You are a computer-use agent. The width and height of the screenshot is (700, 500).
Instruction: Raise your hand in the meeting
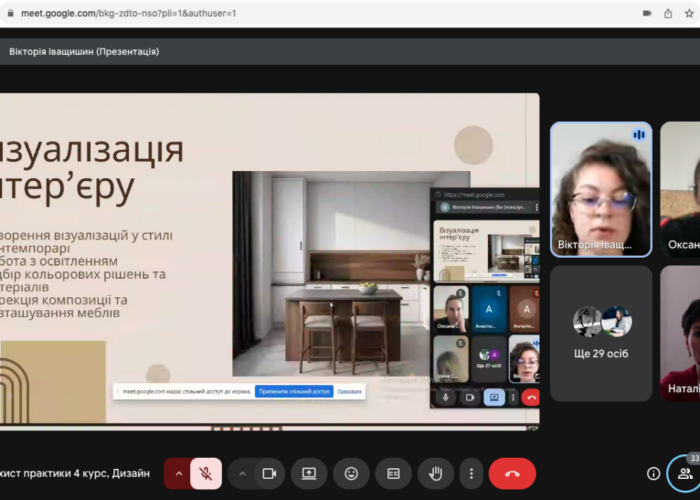click(x=435, y=473)
